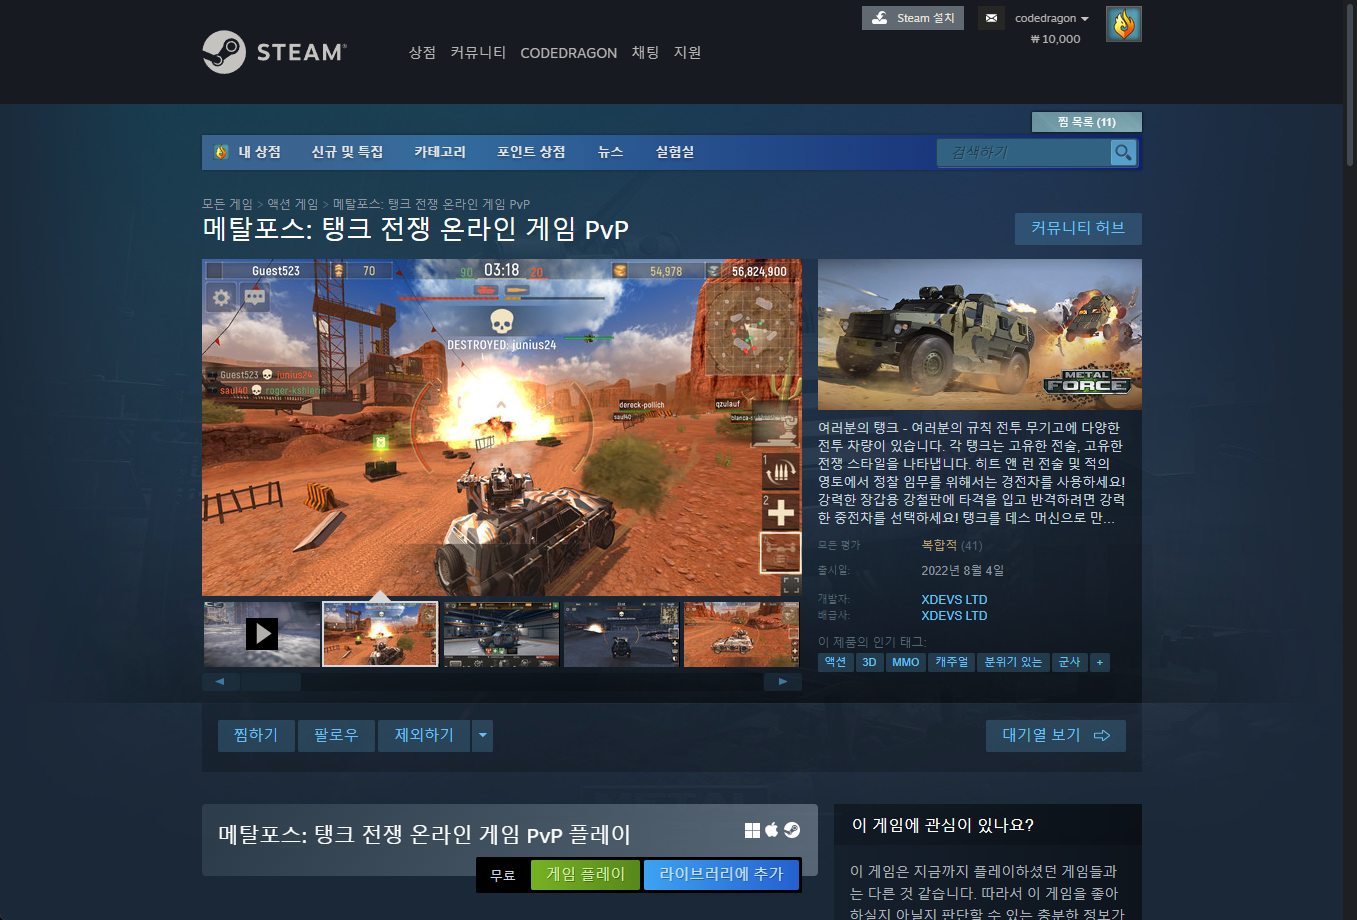Select the 분위기 있는 tag
1357x920 pixels.
[x=1013, y=662]
